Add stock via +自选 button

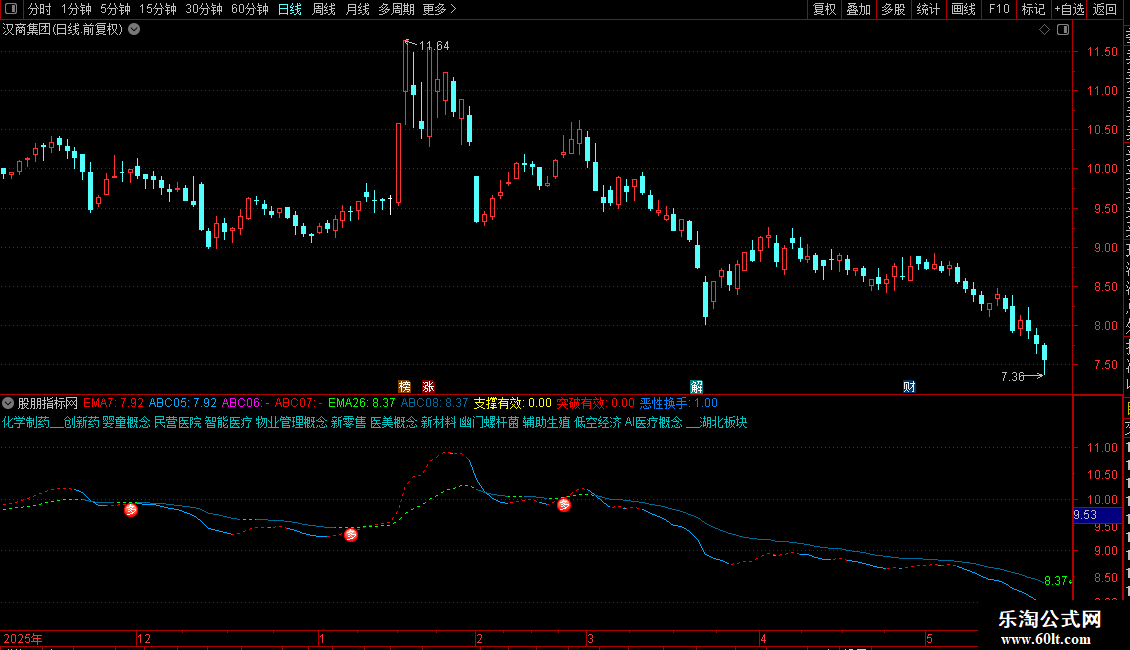(x=1069, y=9)
